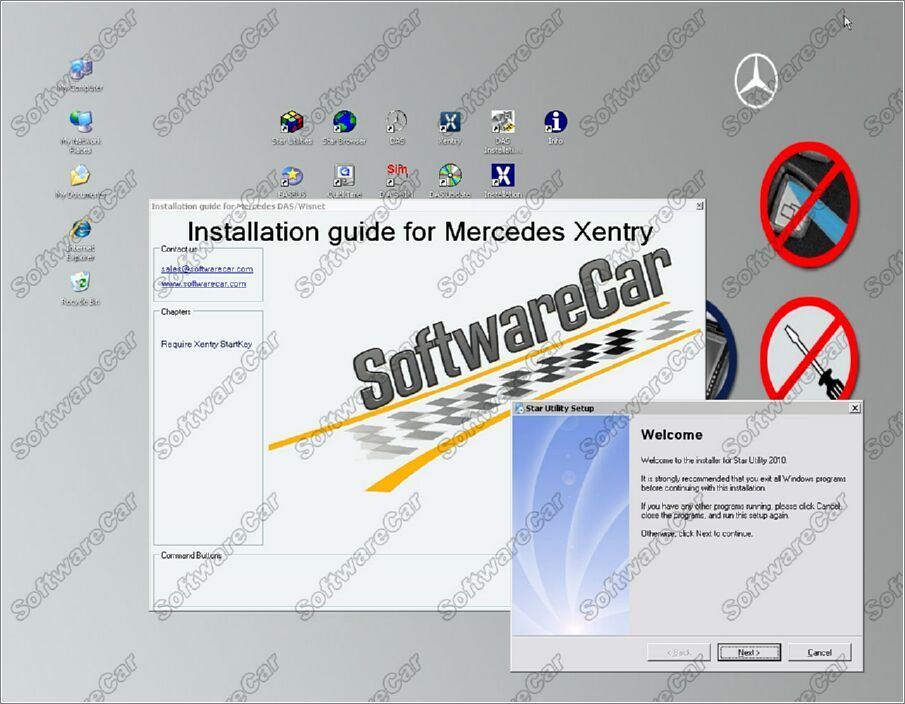Open the Recycle Bin
The image size is (905, 704).
pos(80,284)
